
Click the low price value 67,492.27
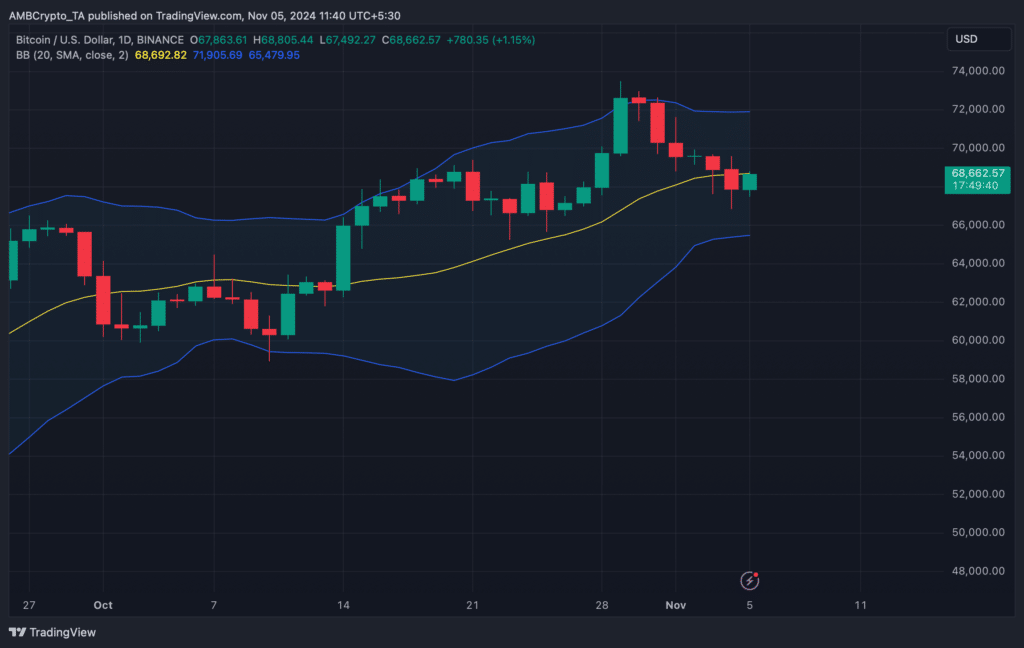click(x=351, y=40)
